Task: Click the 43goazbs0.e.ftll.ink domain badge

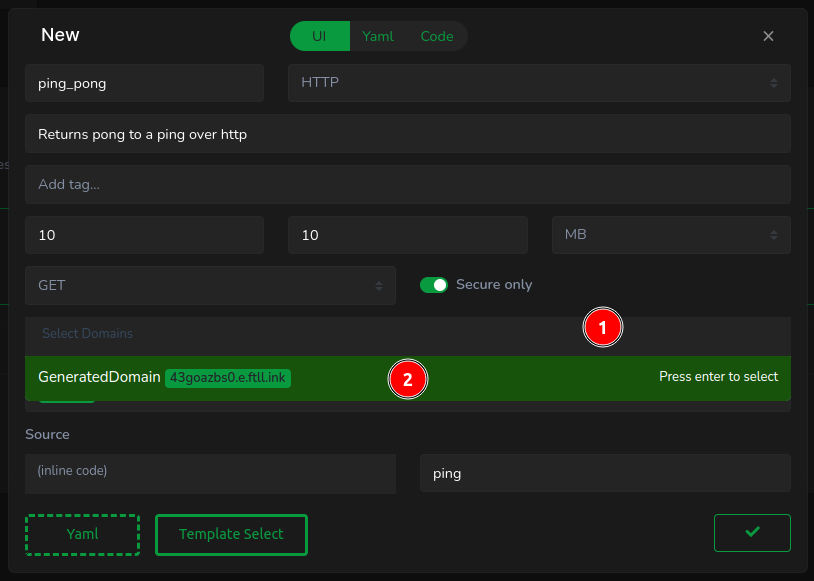Action: point(228,378)
